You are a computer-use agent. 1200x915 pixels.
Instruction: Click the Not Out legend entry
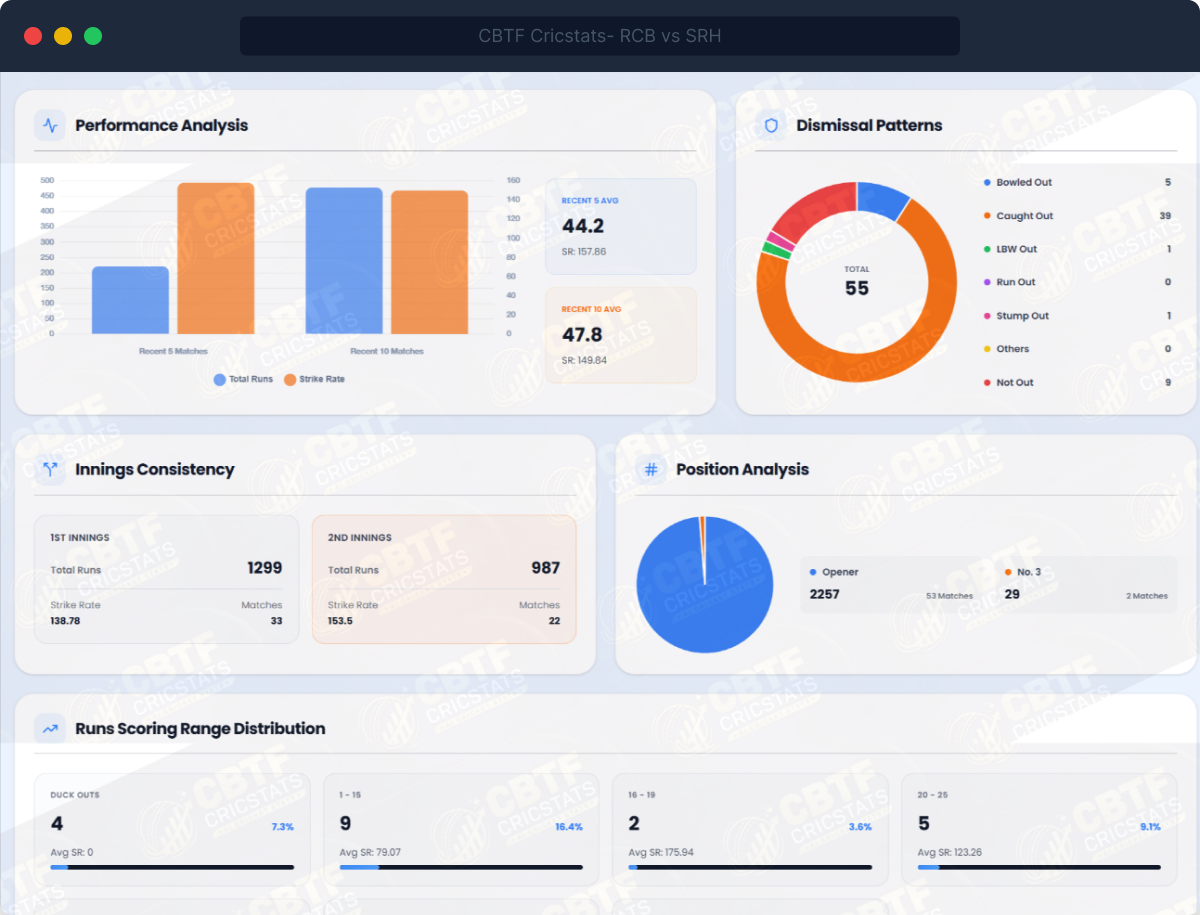(x=1014, y=383)
